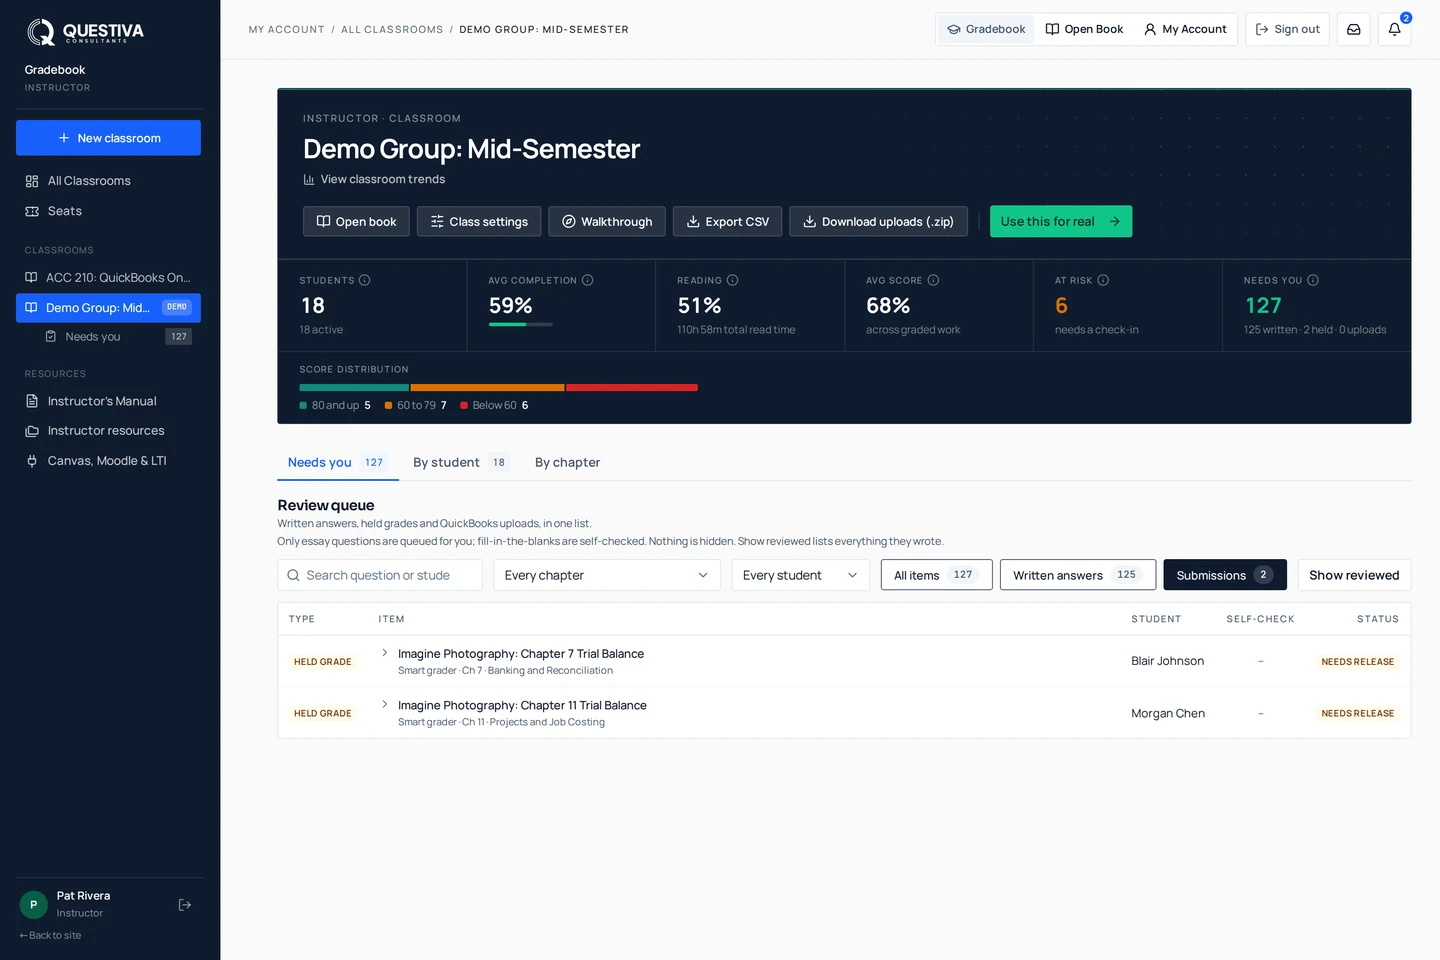Click the Export CSV button
Image resolution: width=1440 pixels, height=960 pixels.
(727, 221)
